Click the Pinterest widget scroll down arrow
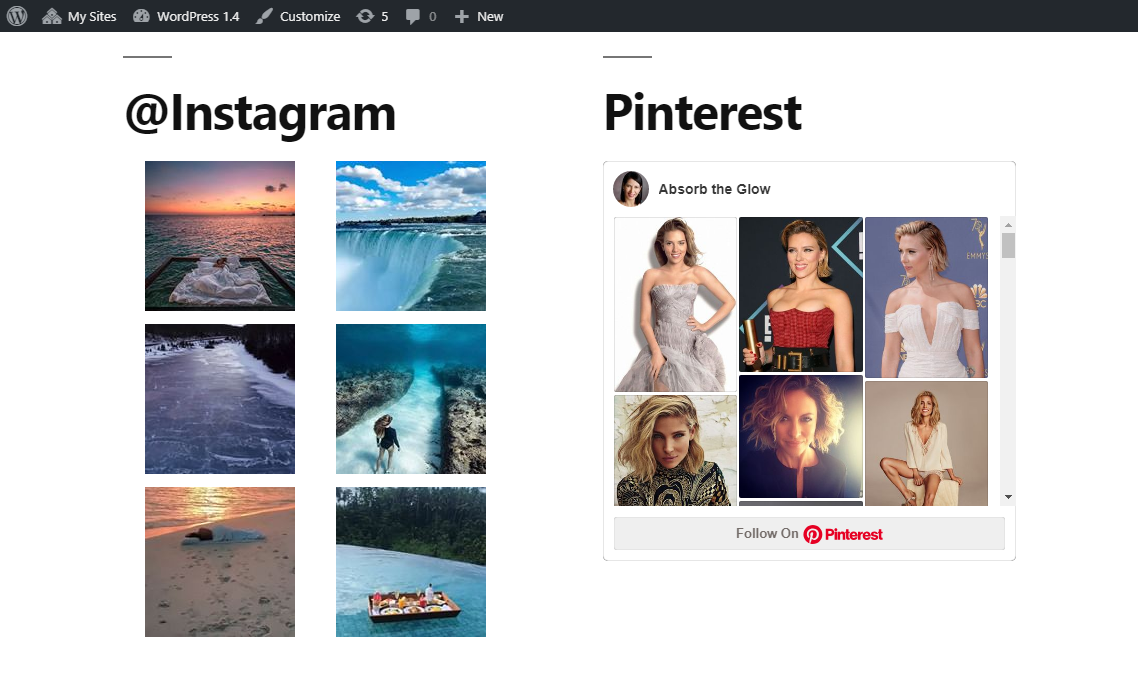Viewport: 1138px width, 699px height. click(1008, 497)
